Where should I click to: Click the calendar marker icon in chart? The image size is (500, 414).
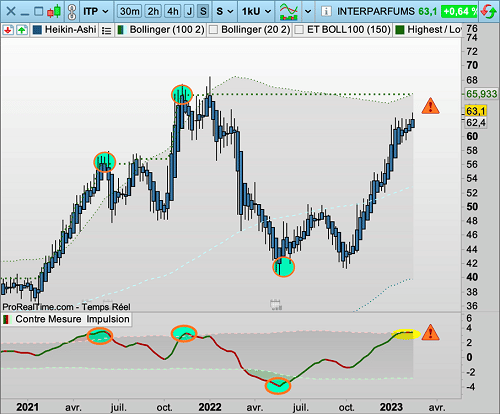point(276,304)
